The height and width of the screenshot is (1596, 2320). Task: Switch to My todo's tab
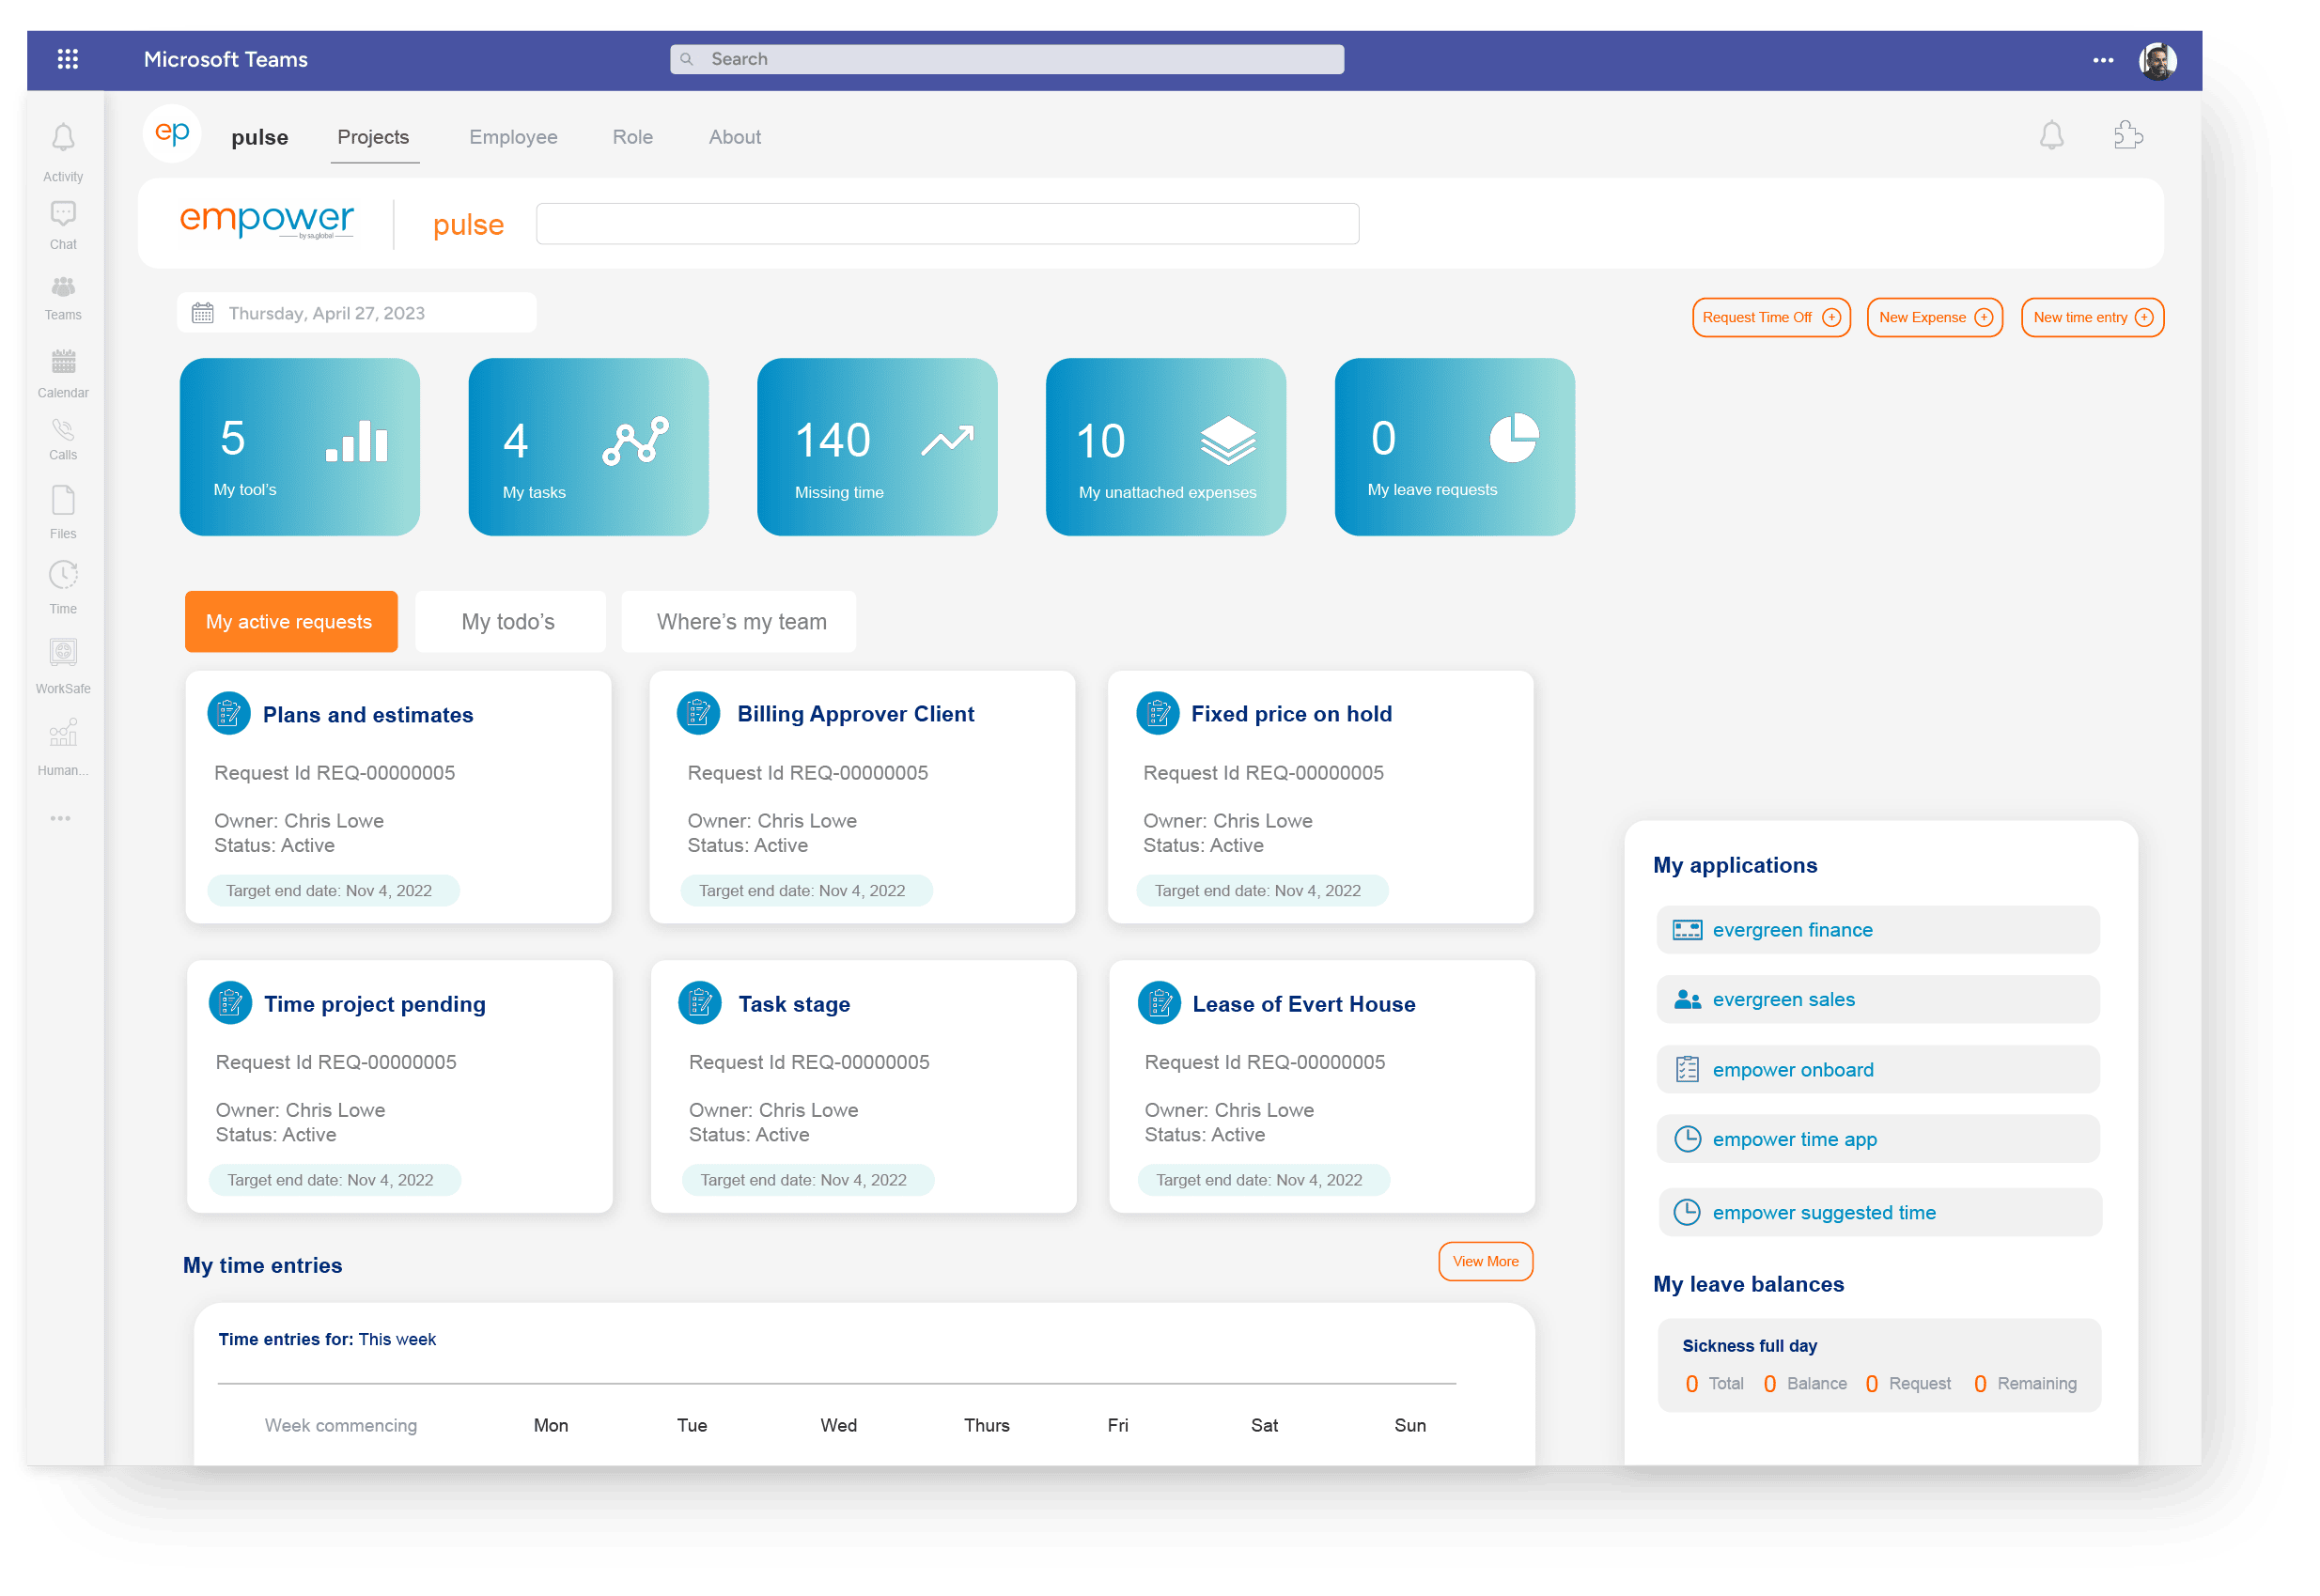[509, 618]
